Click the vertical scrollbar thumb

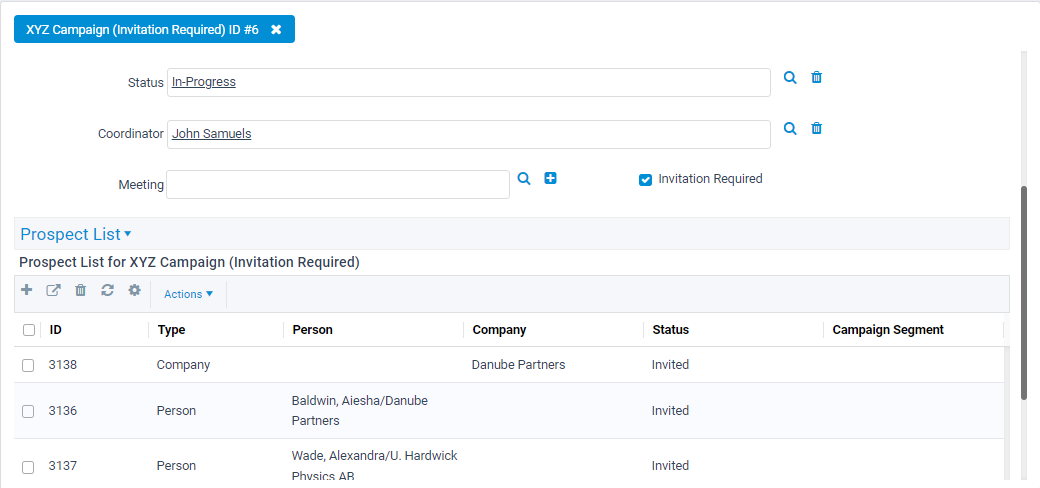point(1024,293)
